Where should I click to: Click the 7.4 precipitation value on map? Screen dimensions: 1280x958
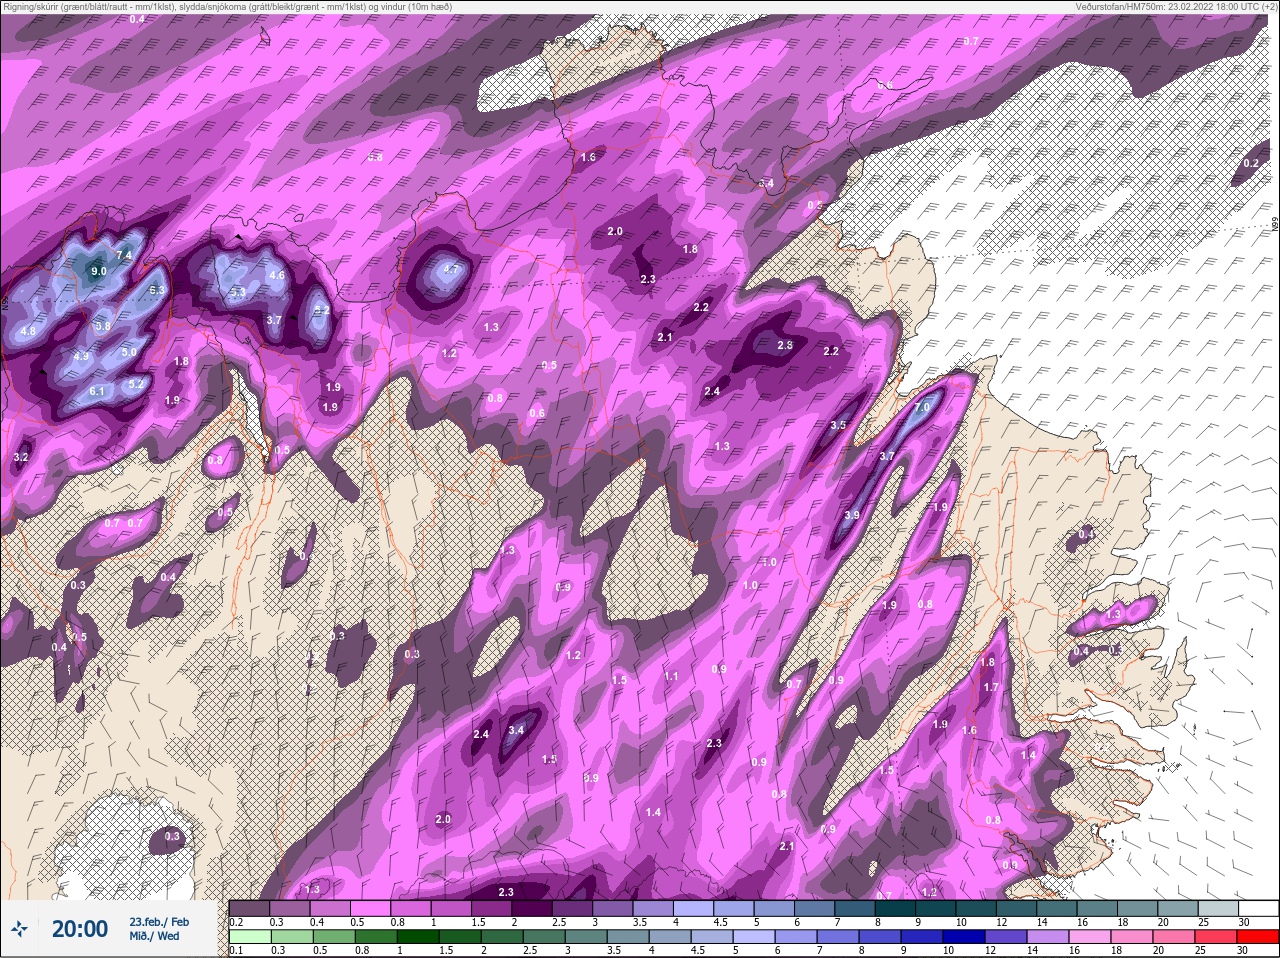(124, 256)
